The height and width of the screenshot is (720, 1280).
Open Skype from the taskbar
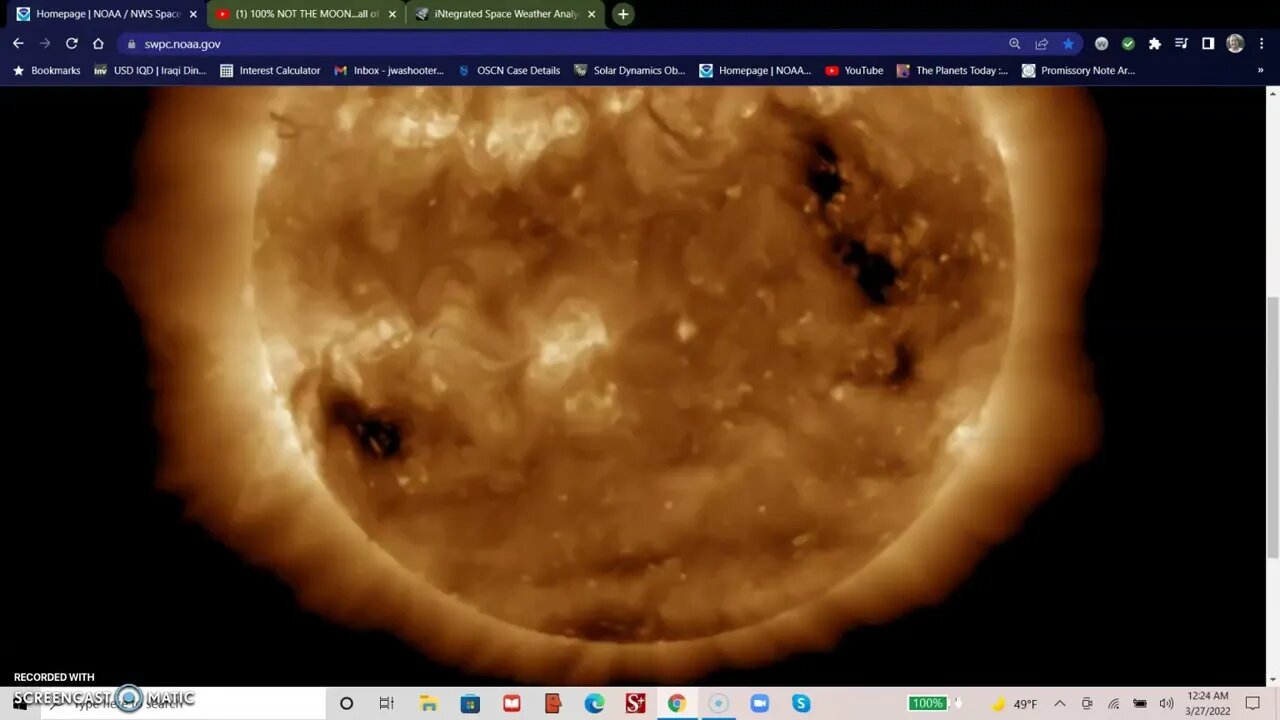(x=801, y=704)
